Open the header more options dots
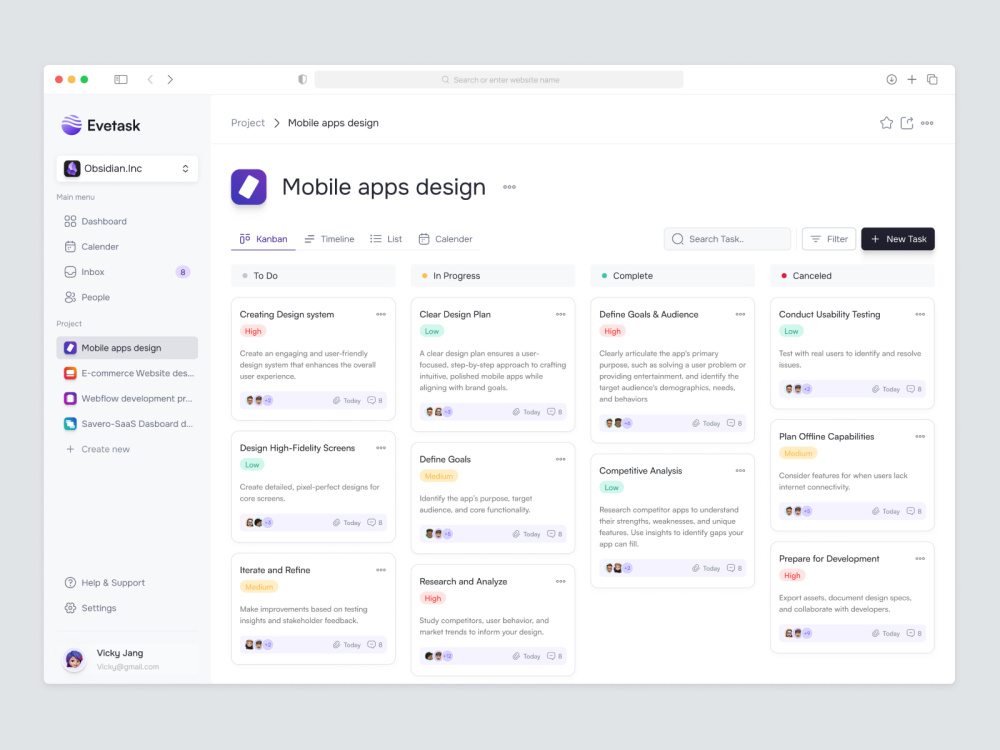The height and width of the screenshot is (750, 1000). click(x=927, y=123)
